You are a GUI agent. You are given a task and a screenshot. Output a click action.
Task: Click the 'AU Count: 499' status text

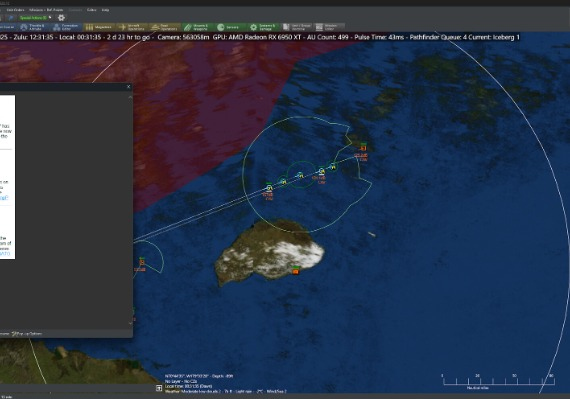(x=328, y=37)
